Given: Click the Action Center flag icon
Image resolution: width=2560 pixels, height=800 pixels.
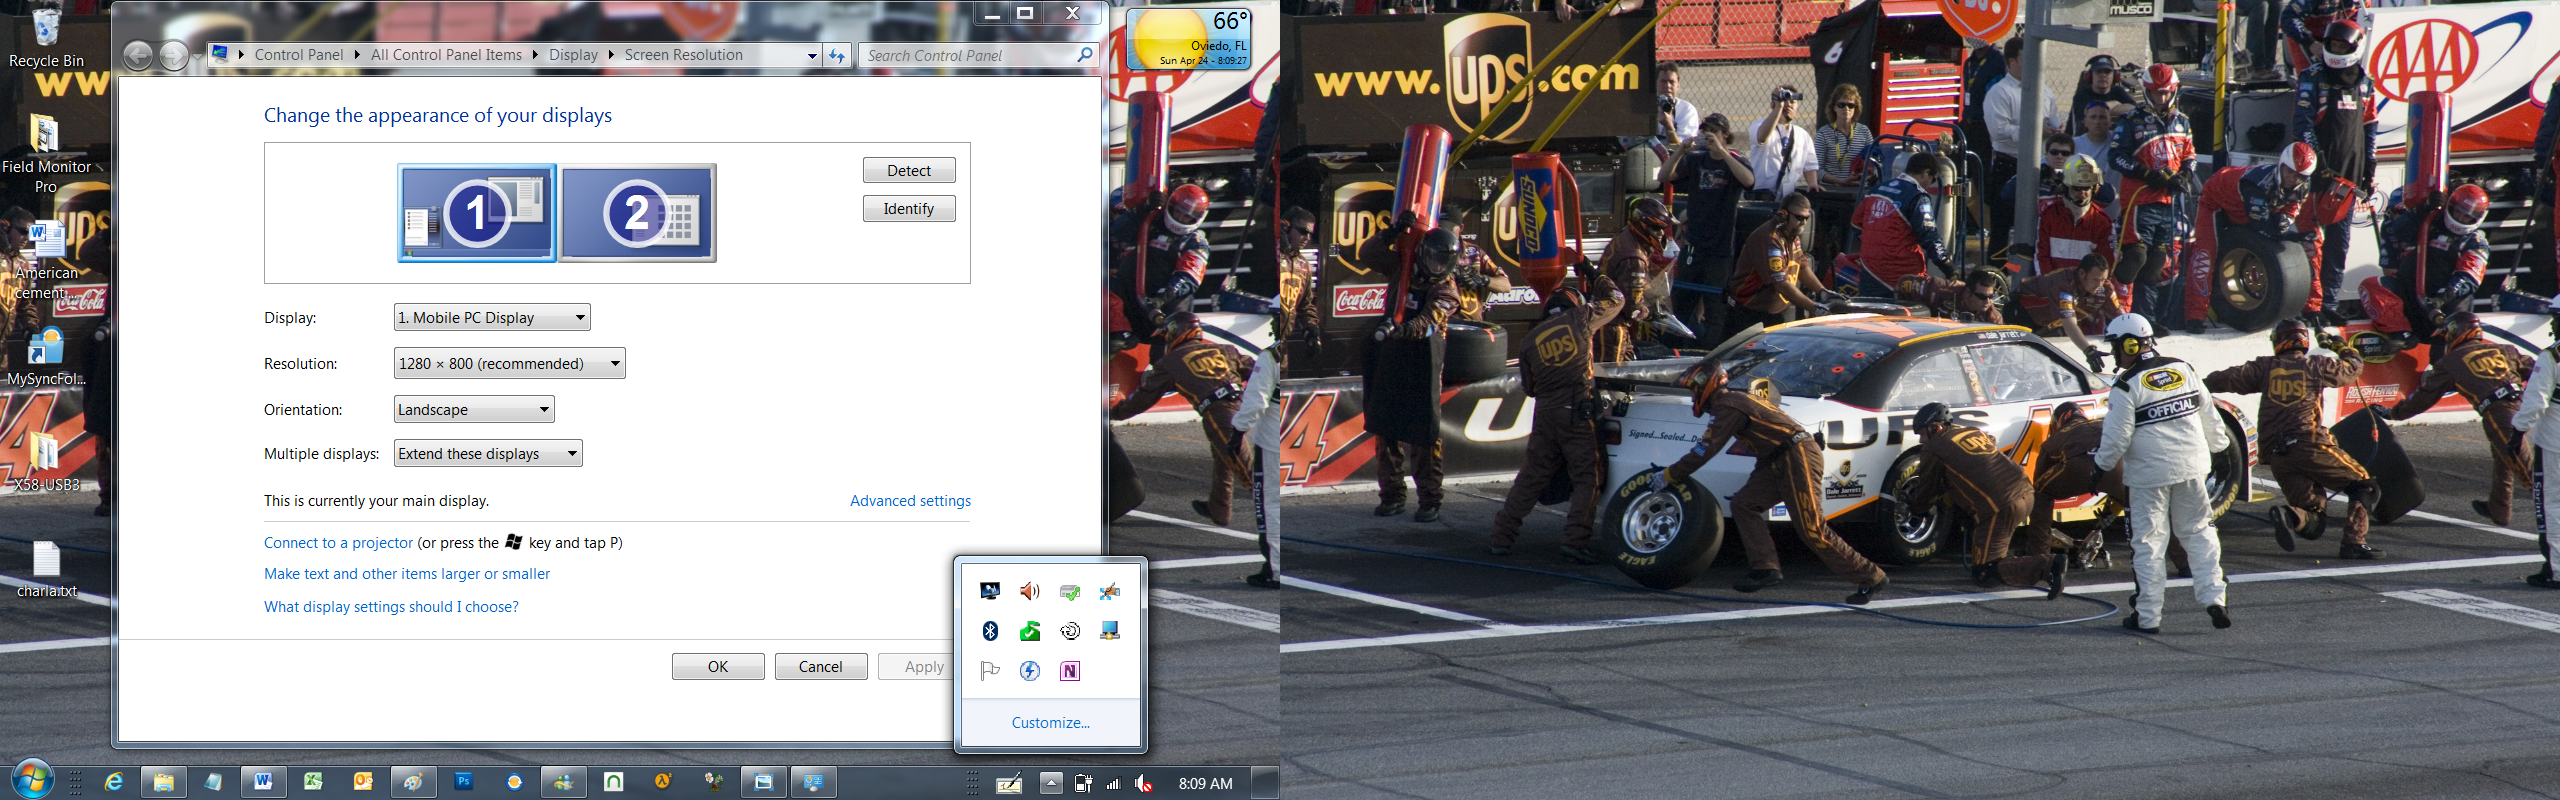Looking at the screenshot, I should [990, 671].
